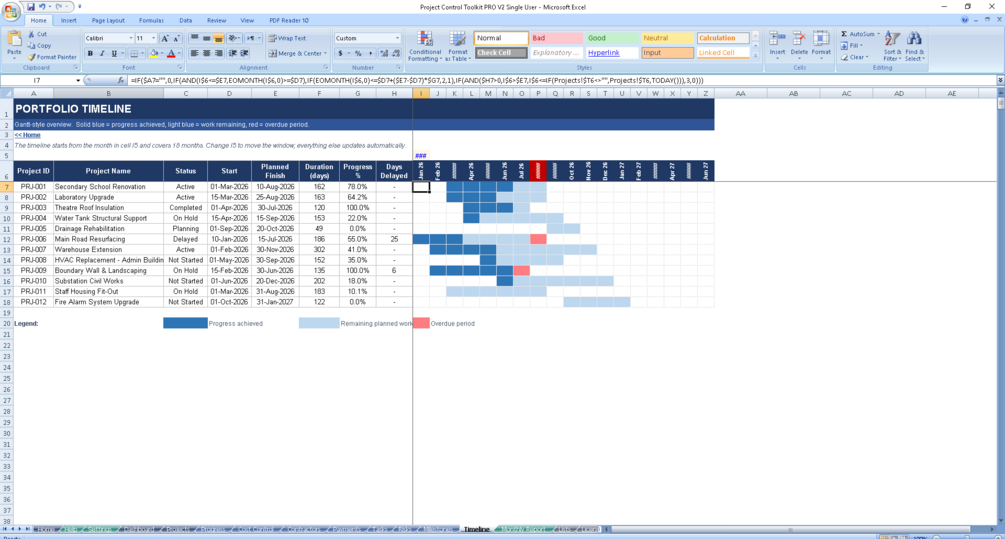Enable middle vertical alignment
Image resolution: width=1005 pixels, height=539 pixels.
(206, 38)
